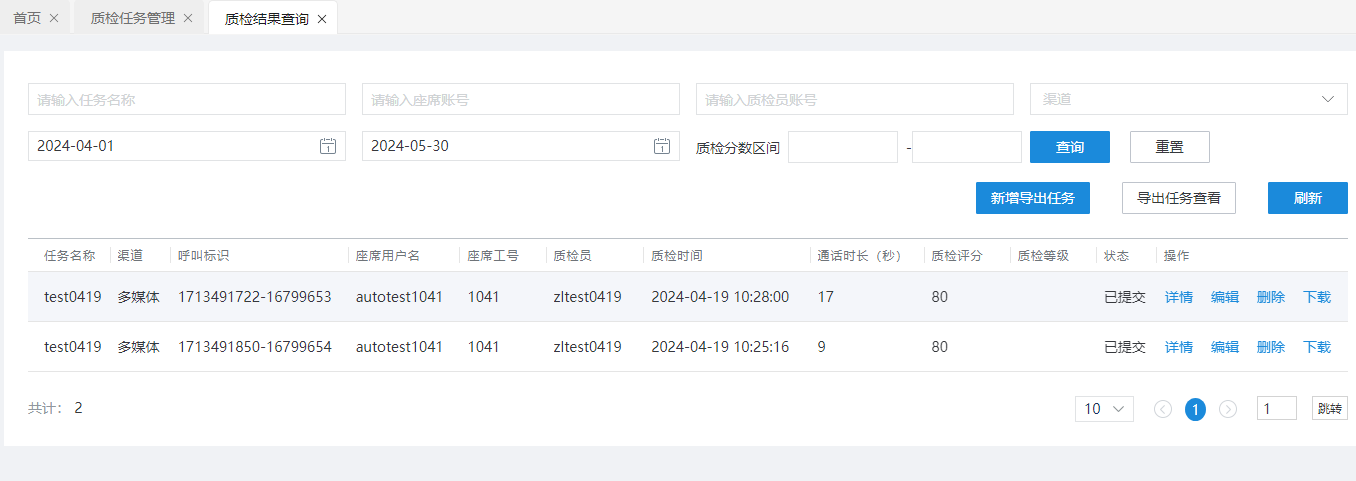Click the 查询 button
1356x481 pixels.
click(x=1070, y=147)
